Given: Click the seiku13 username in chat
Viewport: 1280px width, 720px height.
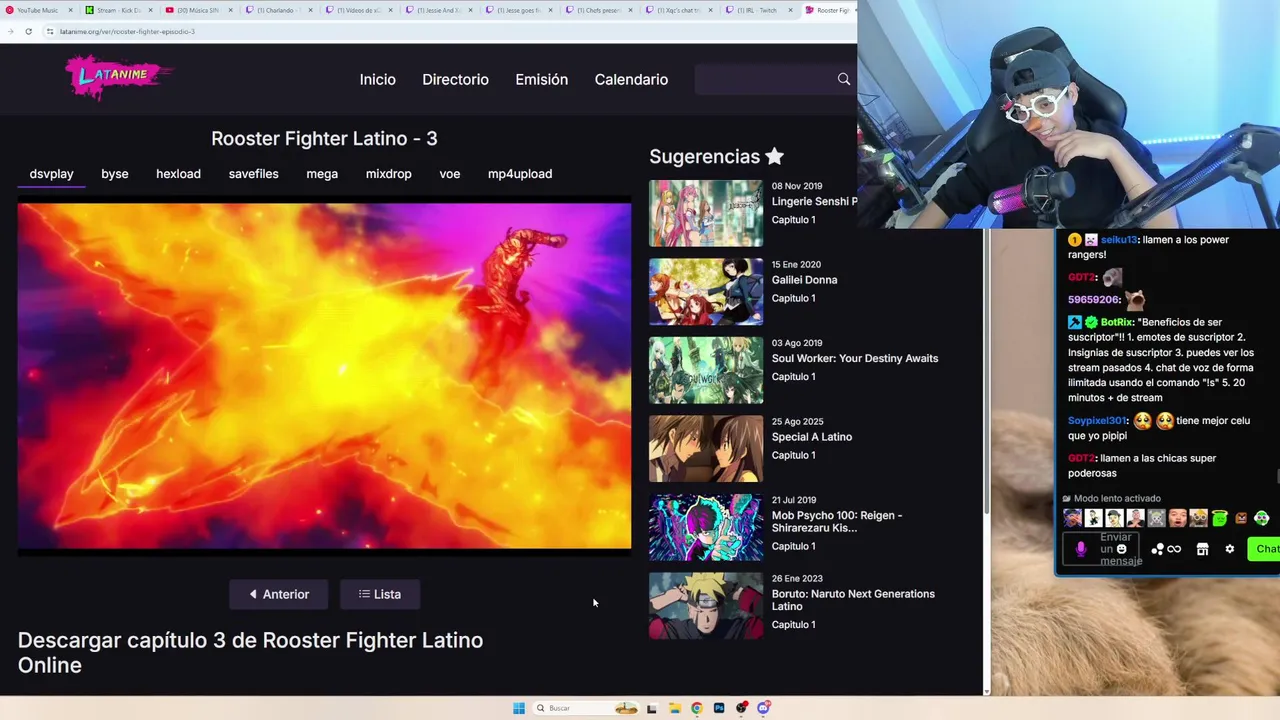Looking at the screenshot, I should click(x=1119, y=240).
